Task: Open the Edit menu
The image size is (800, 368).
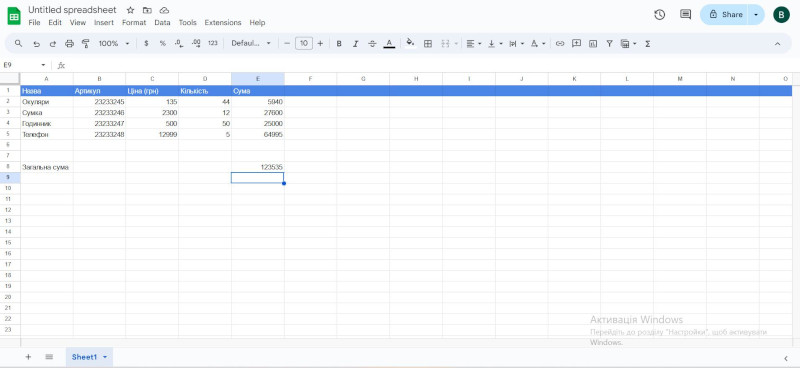Action: point(55,23)
